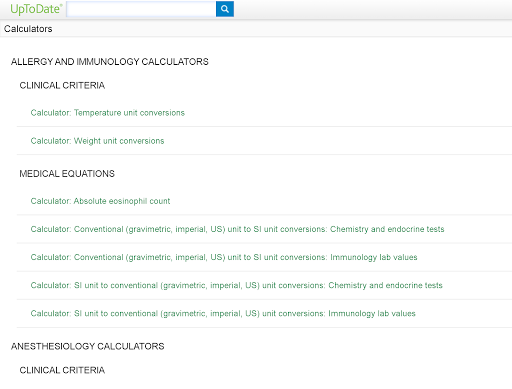Screen dimensions: 512x389
Task: Select Clinical Criteria heading under Anesthesiology
Action: point(62,370)
